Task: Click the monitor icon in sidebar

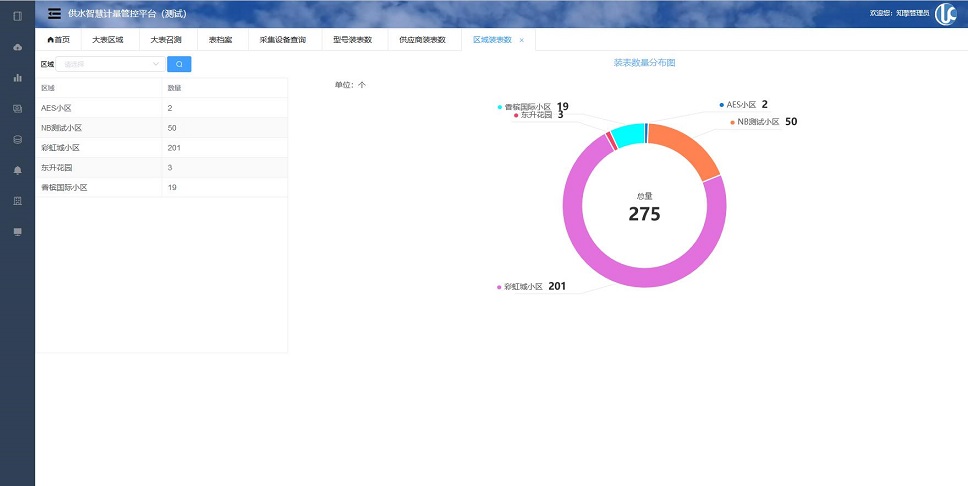Action: 17,232
